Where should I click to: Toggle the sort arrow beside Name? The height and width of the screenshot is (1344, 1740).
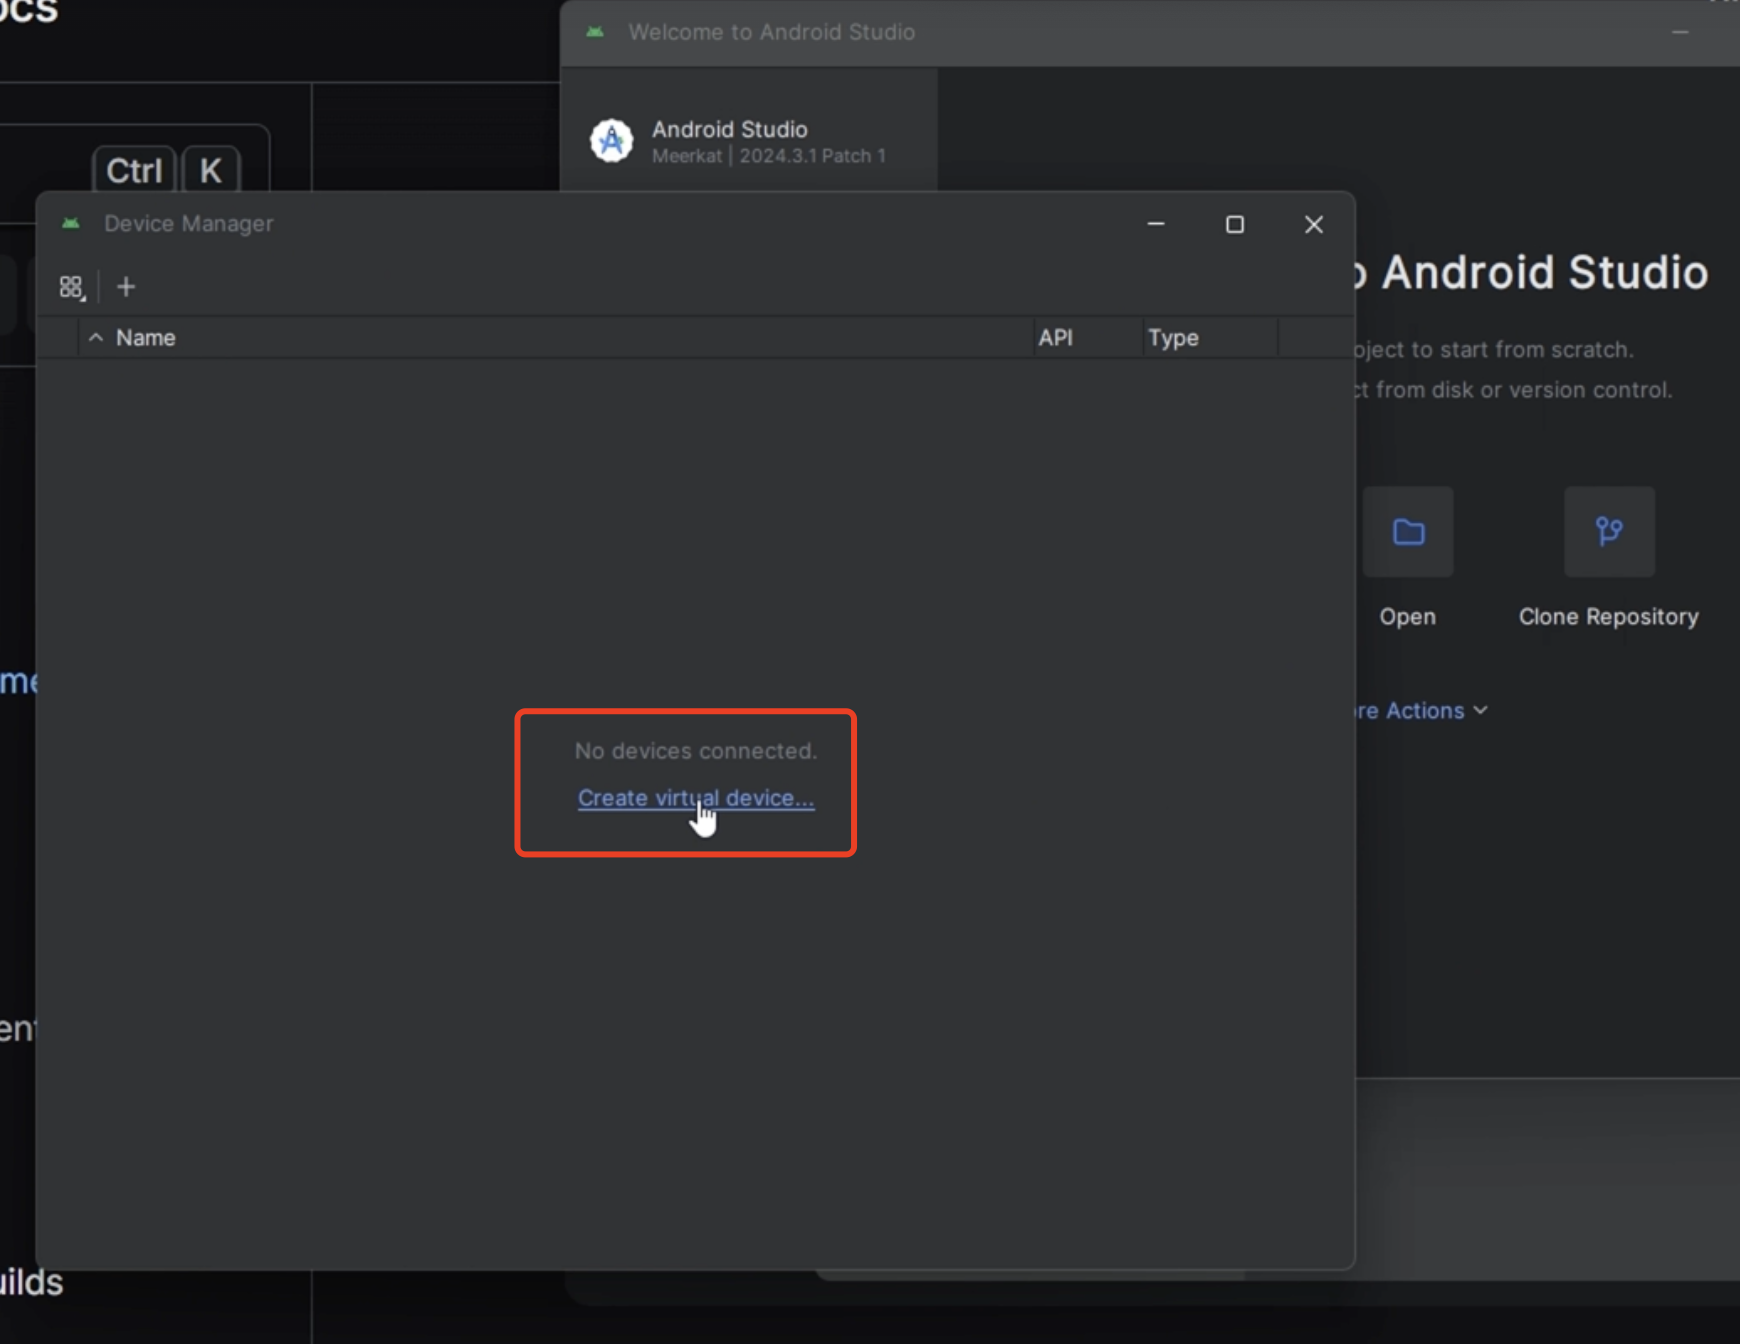pyautogui.click(x=96, y=338)
